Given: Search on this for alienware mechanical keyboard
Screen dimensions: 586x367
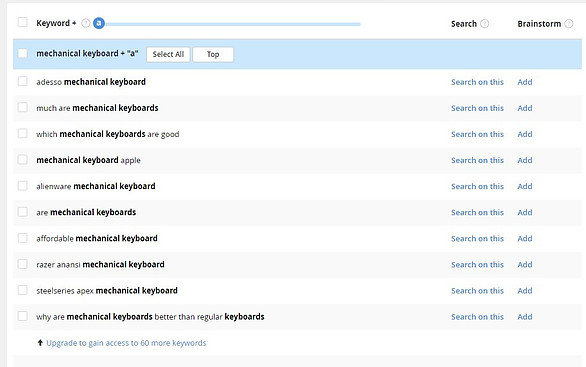Looking at the screenshot, I should [477, 186].
